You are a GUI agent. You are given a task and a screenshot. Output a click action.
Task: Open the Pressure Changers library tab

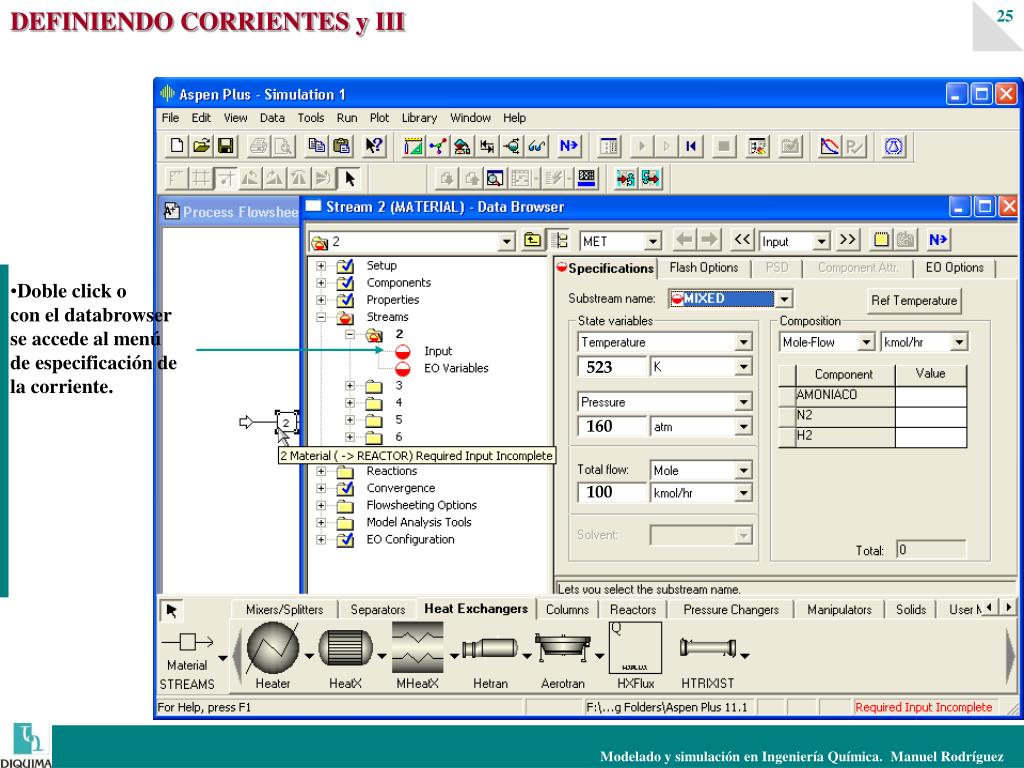point(731,609)
